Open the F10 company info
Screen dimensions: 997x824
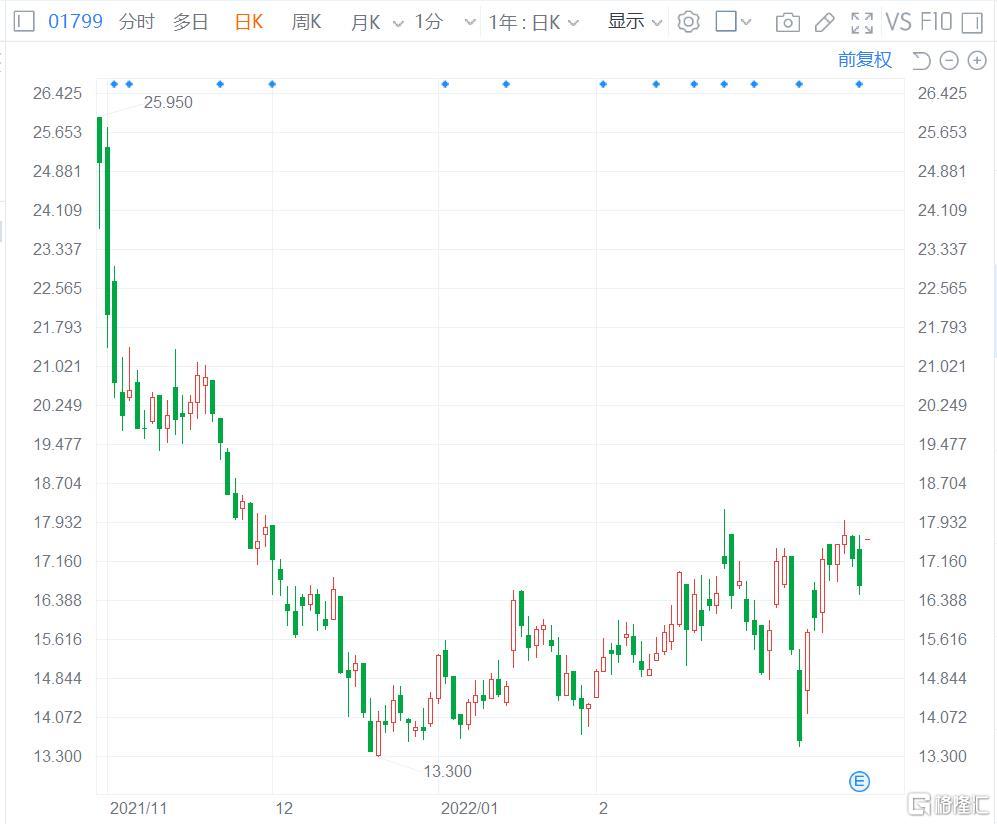pos(935,21)
